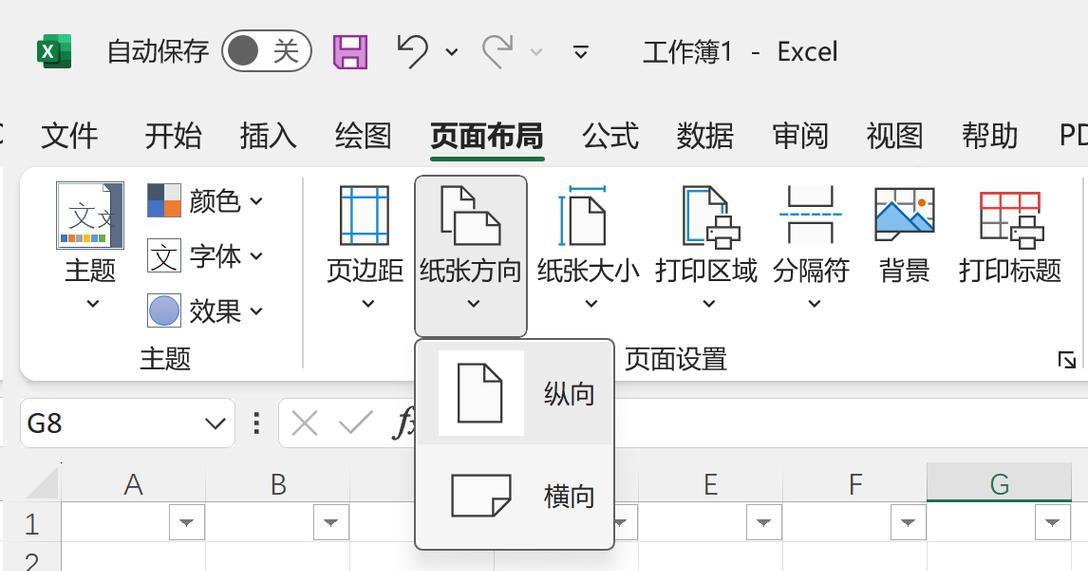This screenshot has height=571, width=1088.
Task: Select the 页面布局 tab
Action: coord(487,135)
